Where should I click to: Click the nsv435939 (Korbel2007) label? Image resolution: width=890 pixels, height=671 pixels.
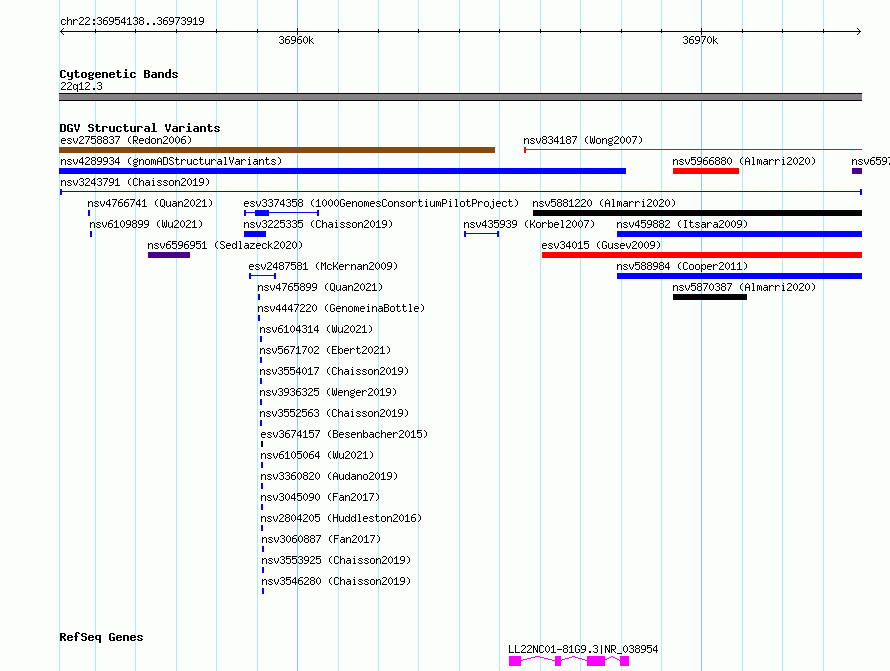pos(529,224)
